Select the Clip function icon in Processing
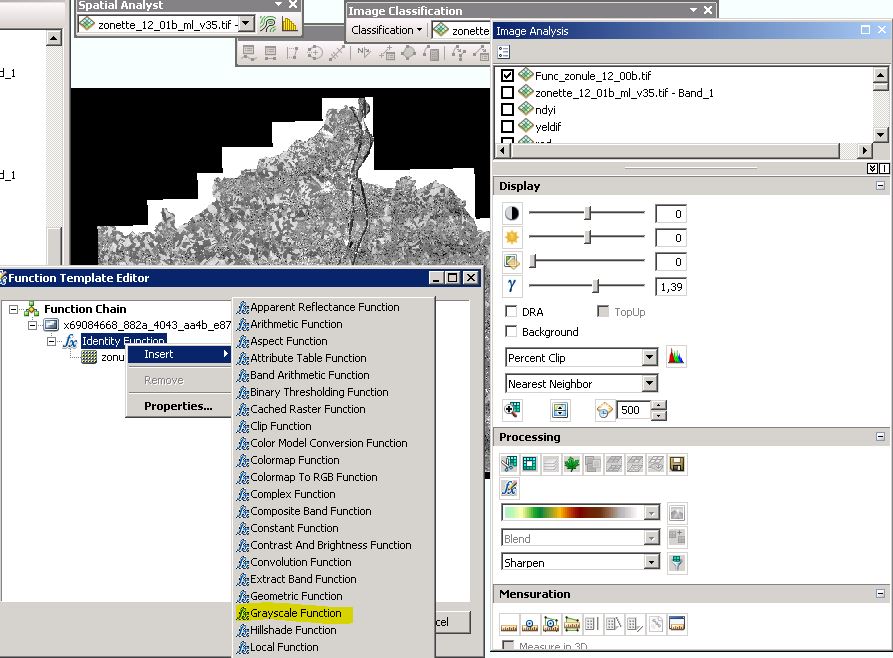Image resolution: width=893 pixels, height=658 pixels. pos(509,464)
